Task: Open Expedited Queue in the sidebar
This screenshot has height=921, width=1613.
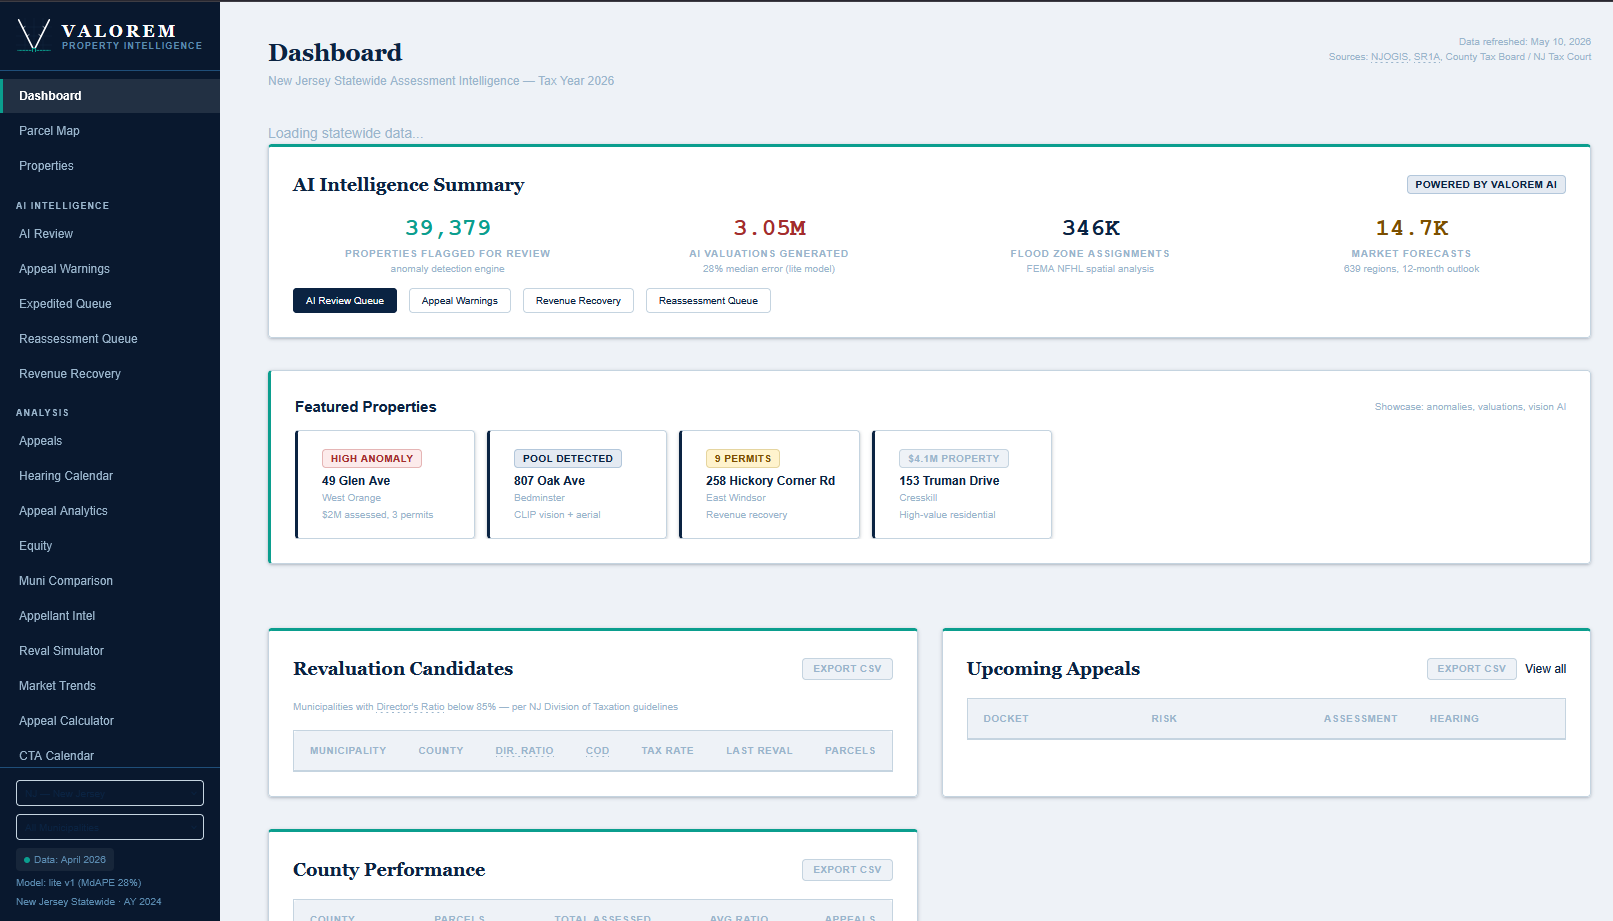Action: [110, 304]
